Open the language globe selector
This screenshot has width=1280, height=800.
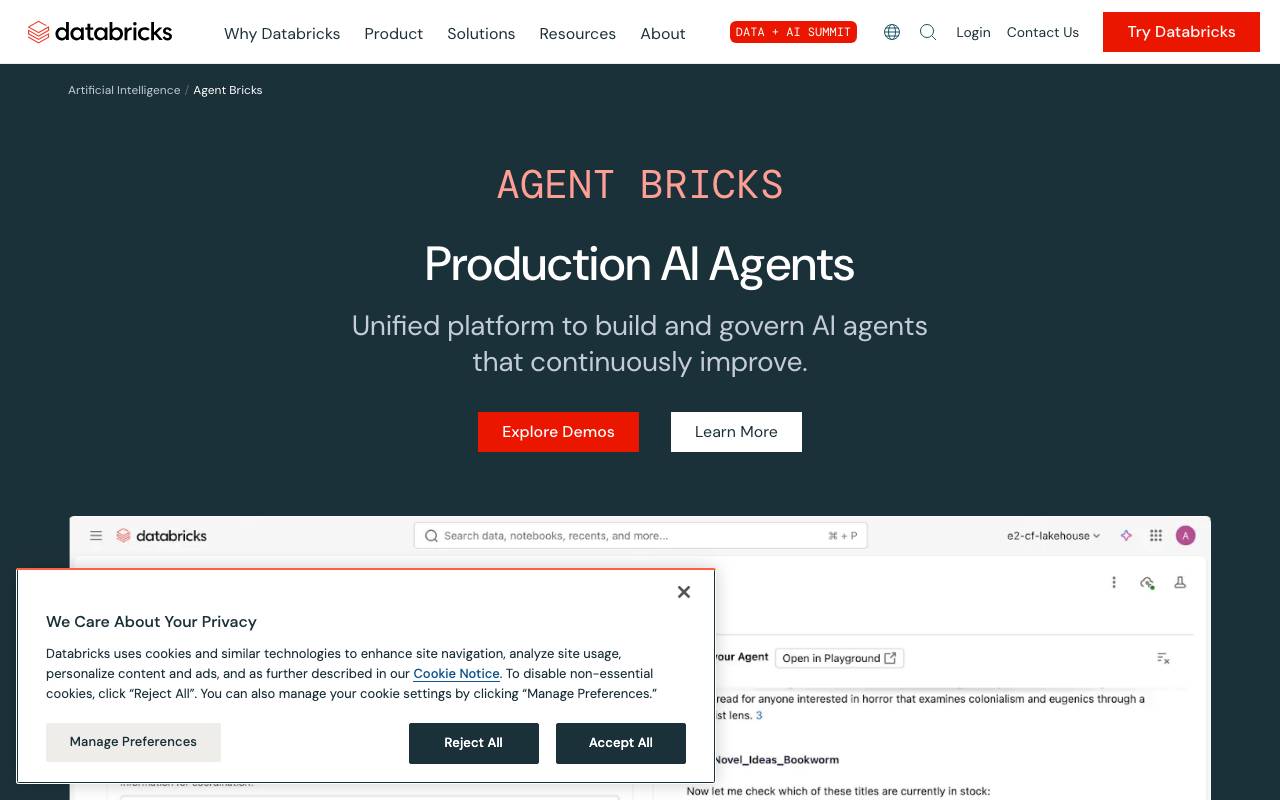coord(892,32)
